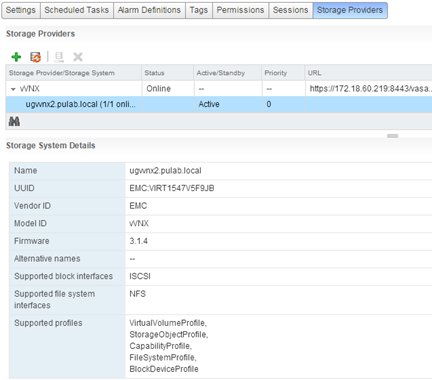Viewport: 432px width, 380px height.
Task: Sort by the Status column header
Action: point(168,73)
